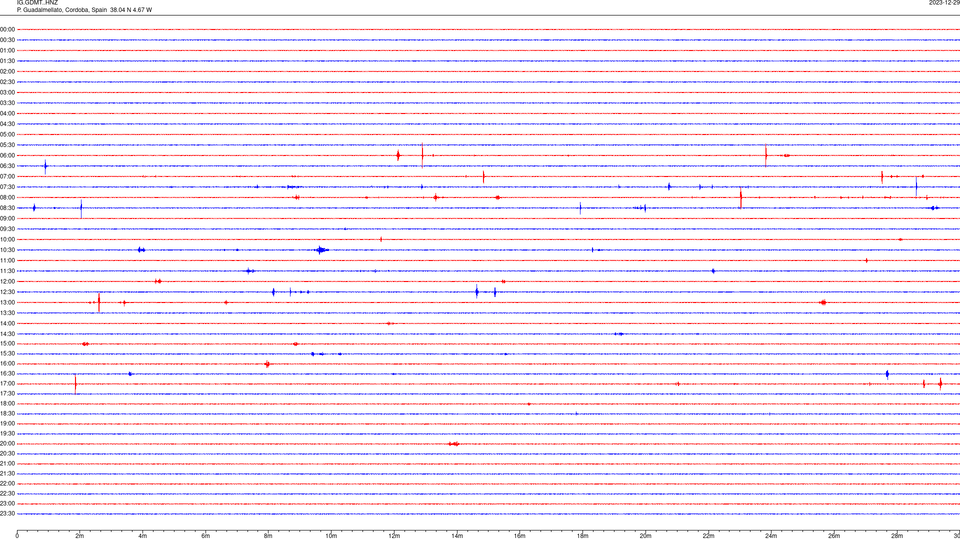The width and height of the screenshot is (960, 540).
Task: Click the 21:00 row time label
Action: point(7,464)
